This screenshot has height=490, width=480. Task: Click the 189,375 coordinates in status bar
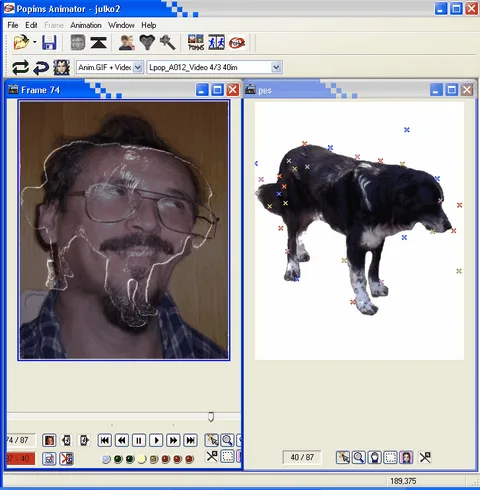pyautogui.click(x=403, y=481)
